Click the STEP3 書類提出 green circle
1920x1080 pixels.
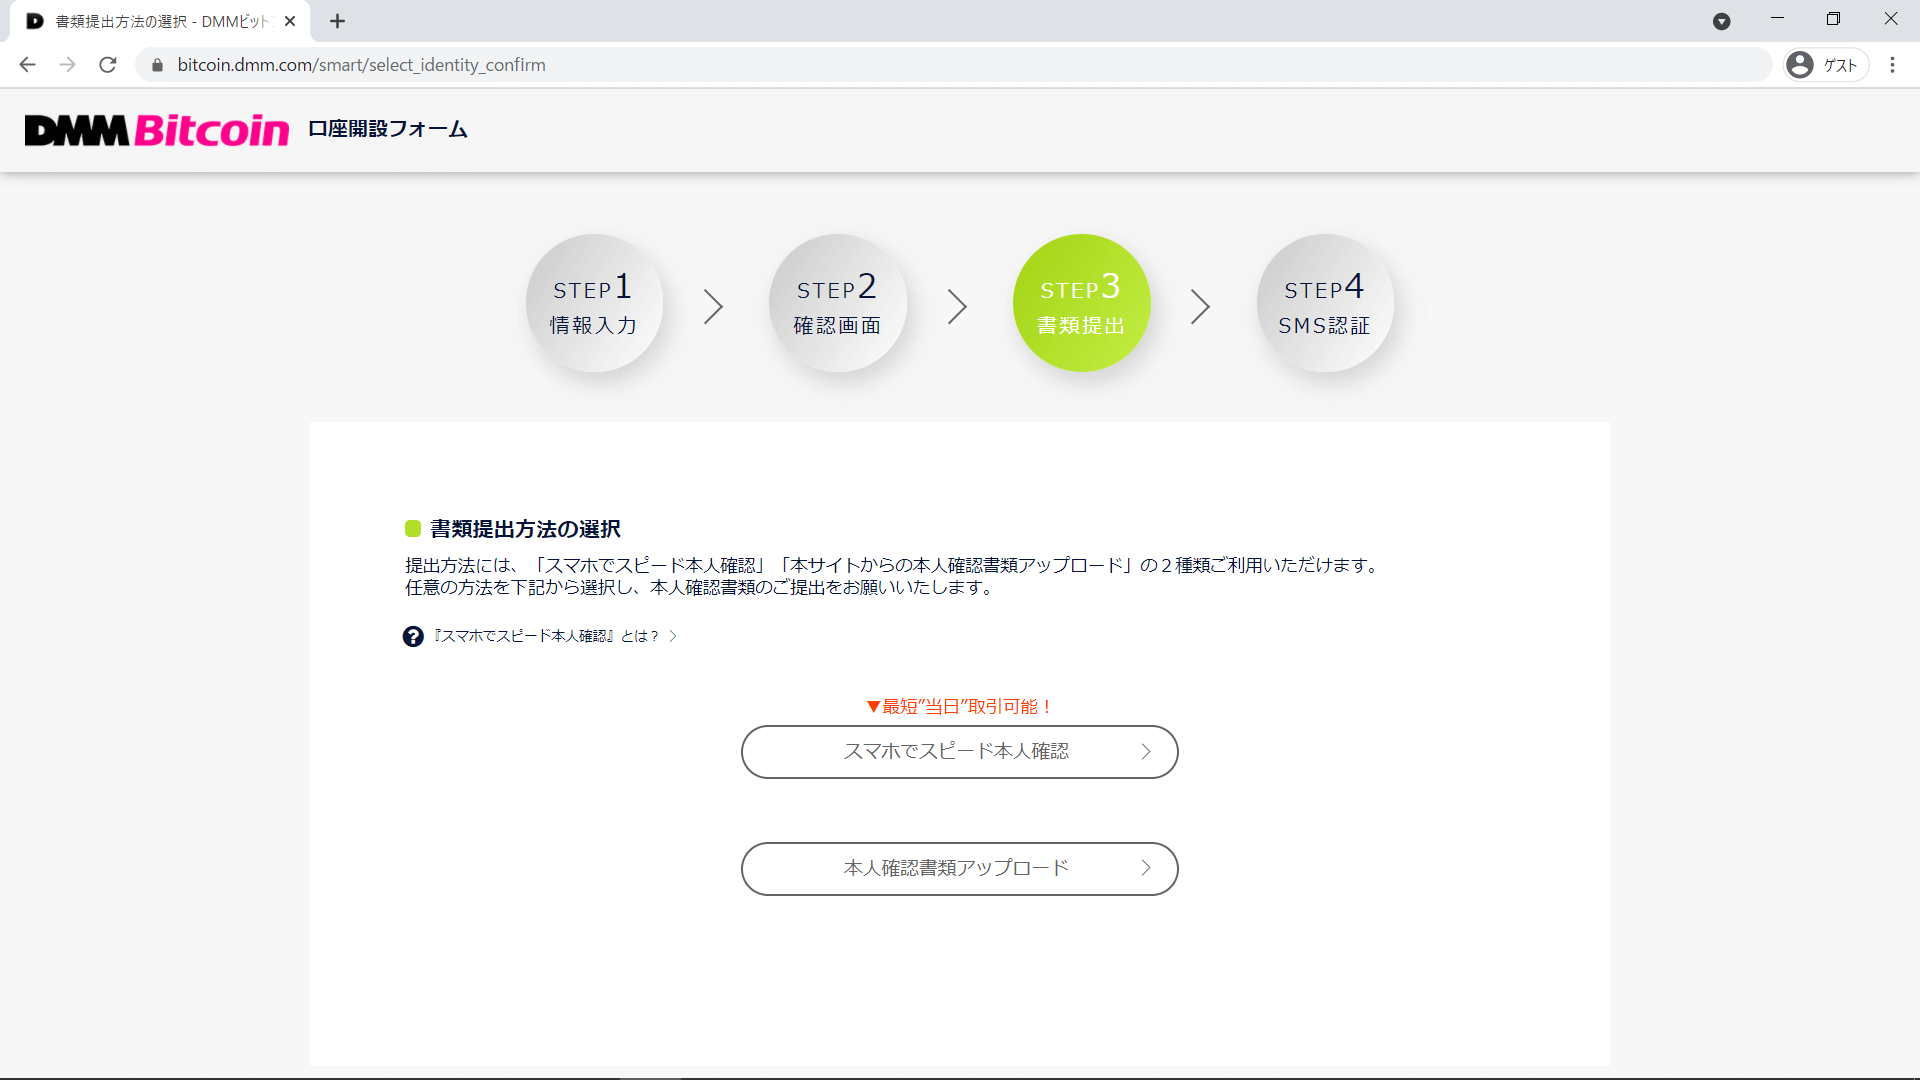(1081, 303)
